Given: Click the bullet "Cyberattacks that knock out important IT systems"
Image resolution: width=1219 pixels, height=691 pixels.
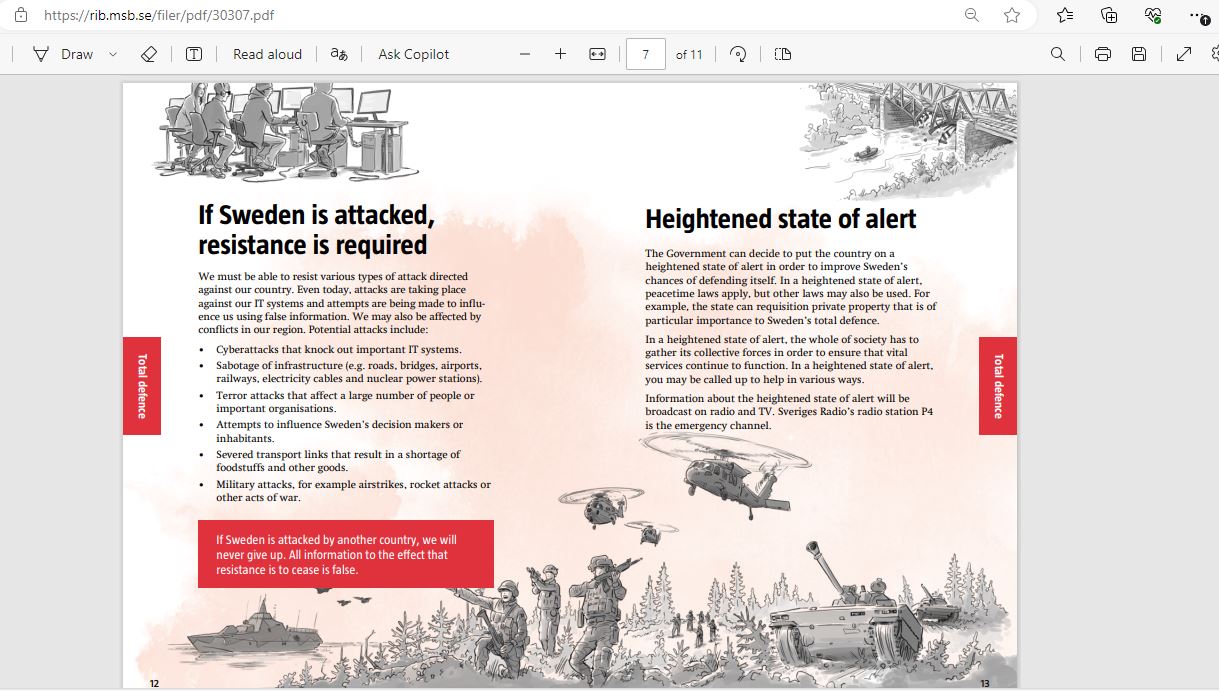Looking at the screenshot, I should pos(339,349).
